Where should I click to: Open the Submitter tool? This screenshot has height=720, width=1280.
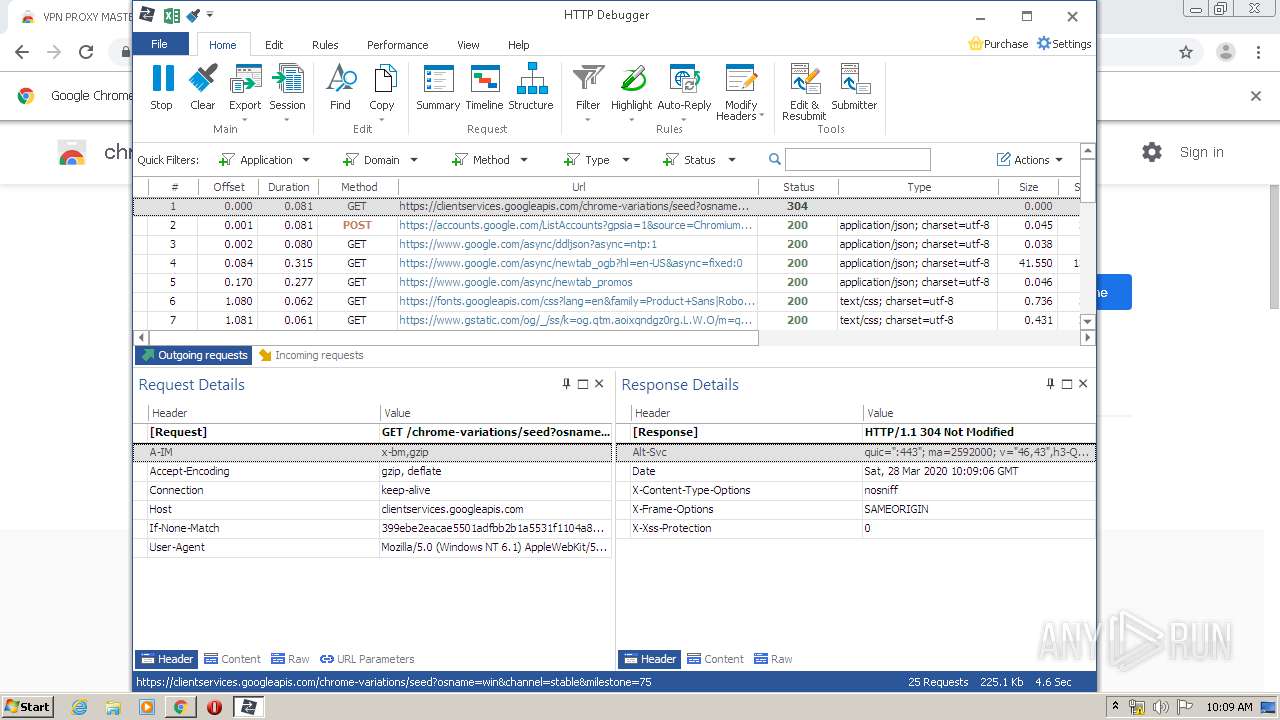(854, 87)
